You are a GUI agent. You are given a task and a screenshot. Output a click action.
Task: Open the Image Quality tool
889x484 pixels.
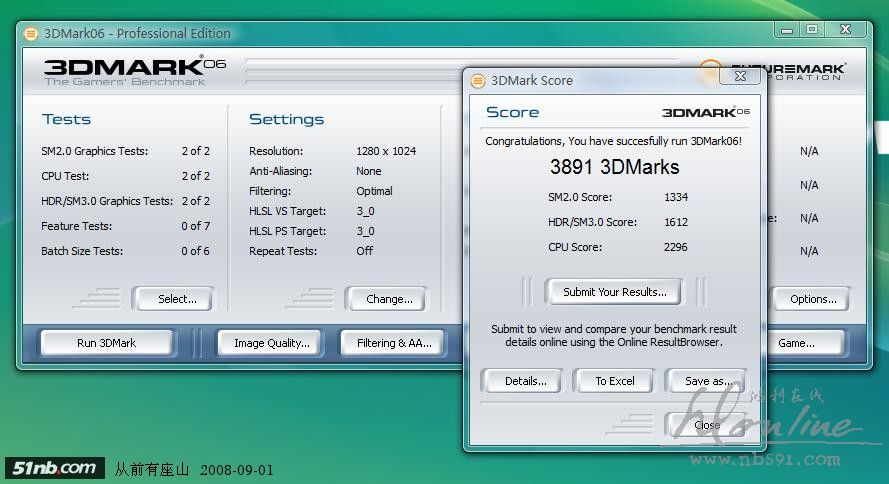tap(271, 343)
